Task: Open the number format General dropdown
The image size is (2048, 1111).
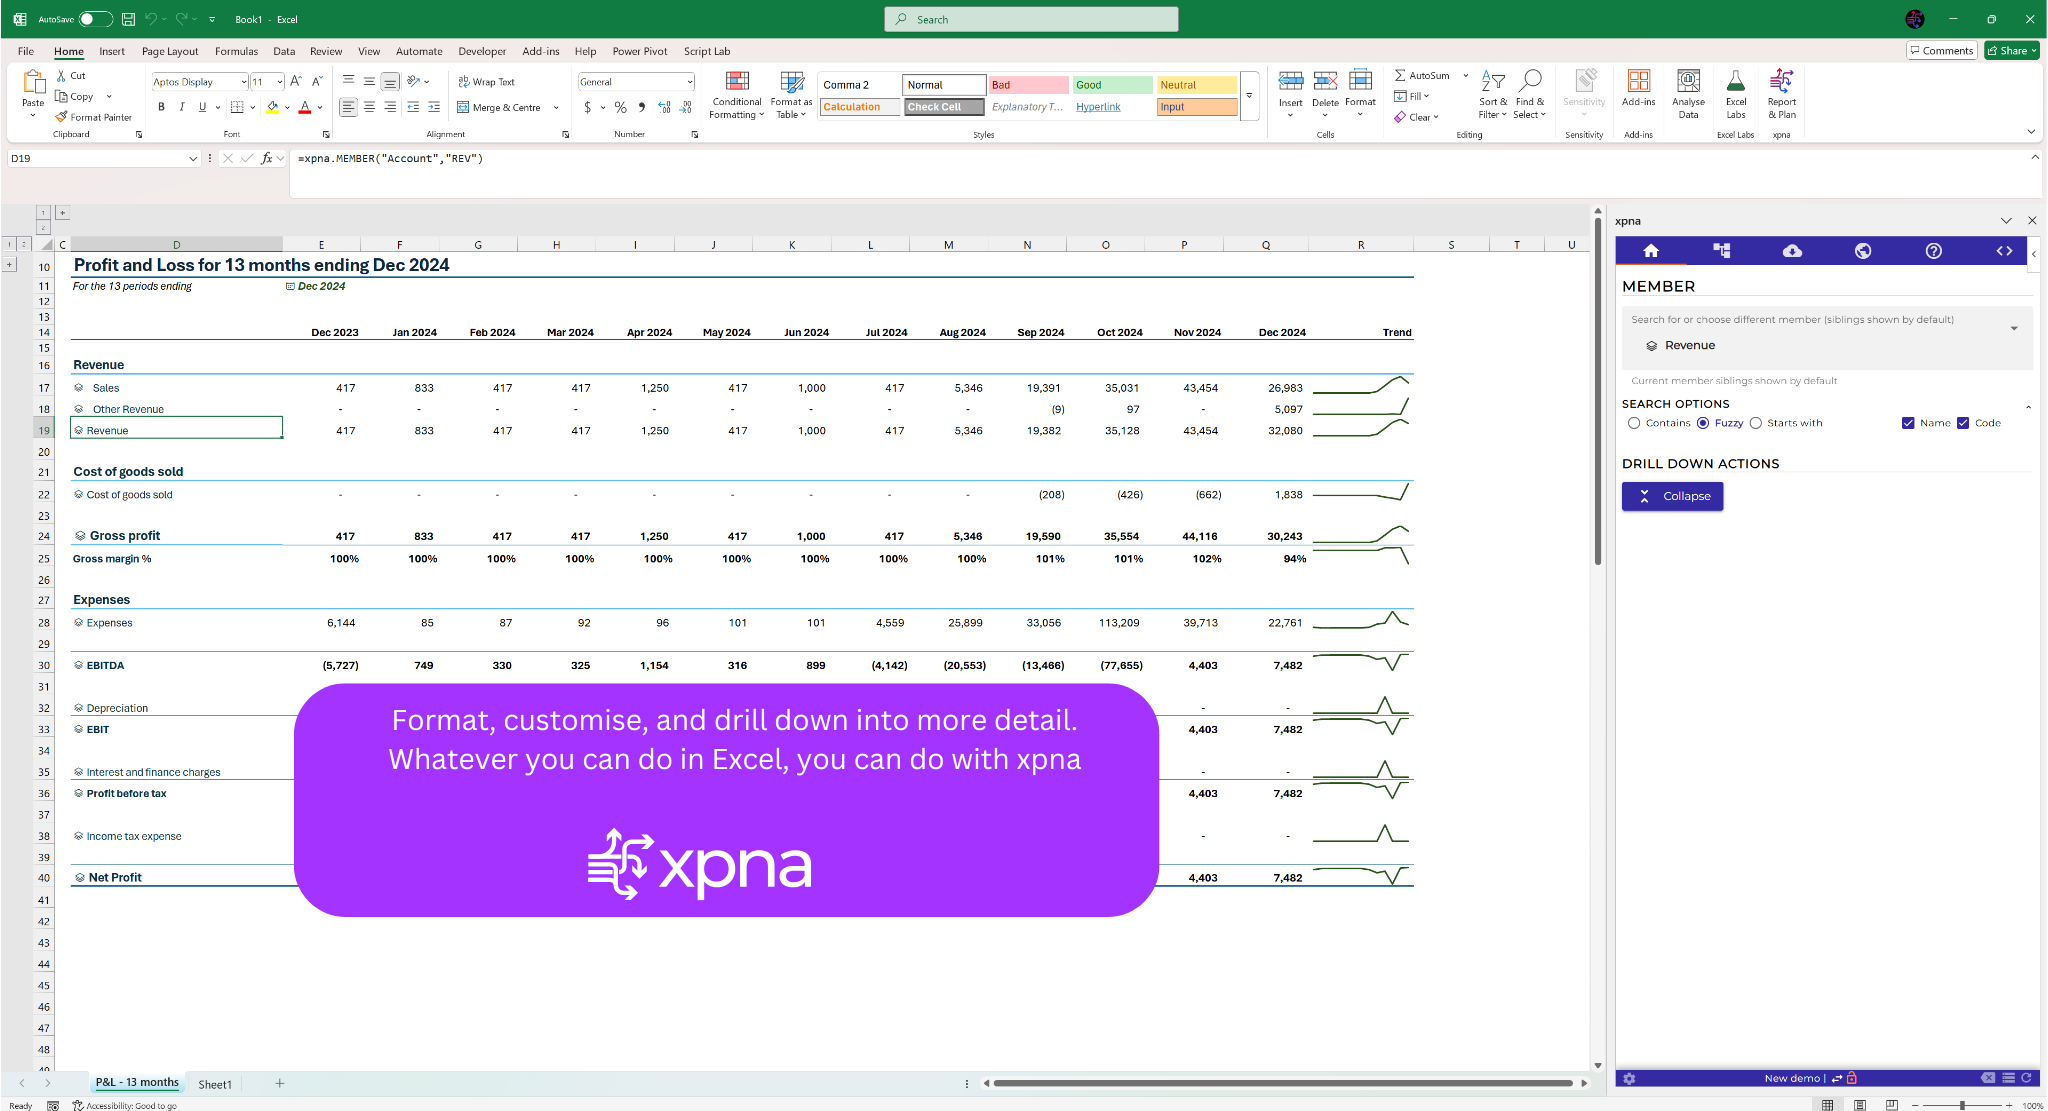Action: coord(689,82)
